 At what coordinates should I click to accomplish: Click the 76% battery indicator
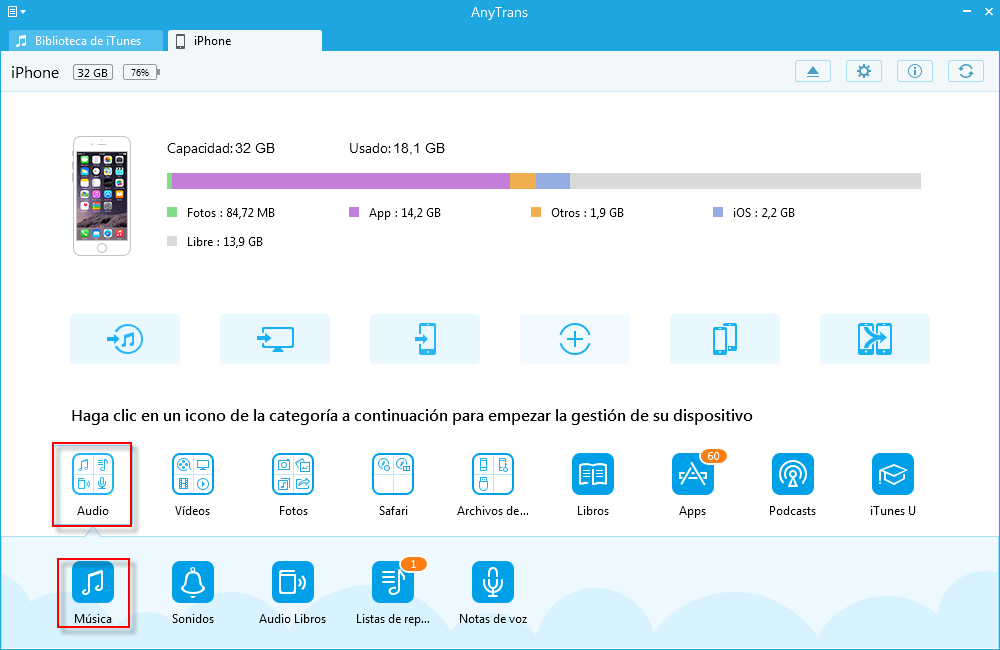coord(141,73)
